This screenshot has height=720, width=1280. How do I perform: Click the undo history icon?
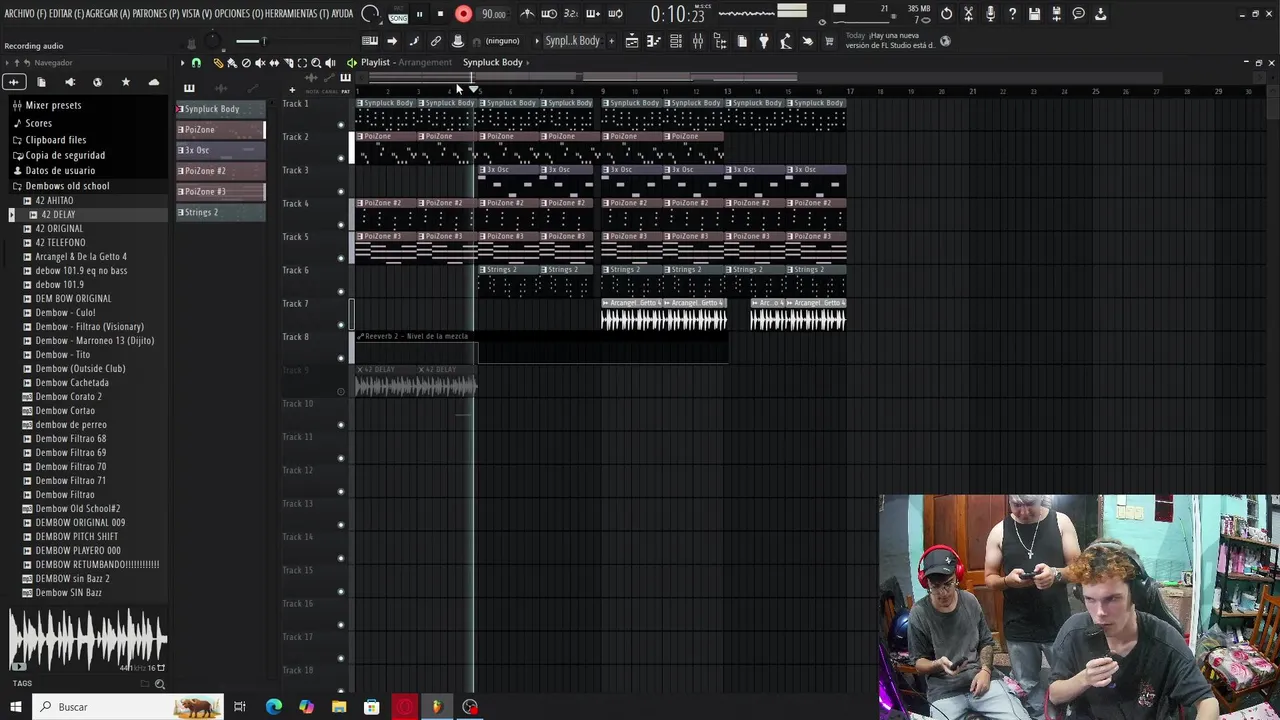click(946, 14)
